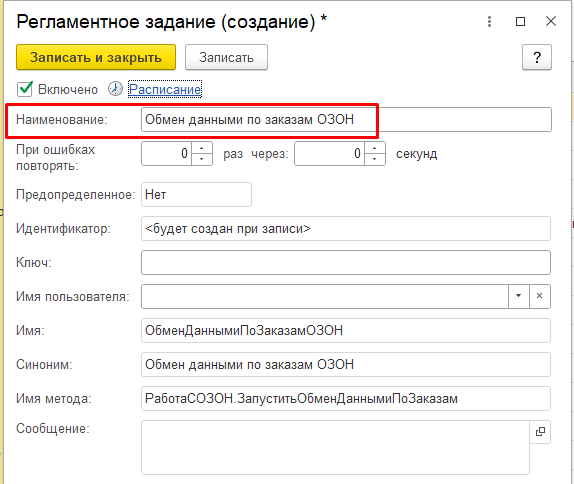Open help with the question mark button
The height and width of the screenshot is (484, 574).
point(537,57)
